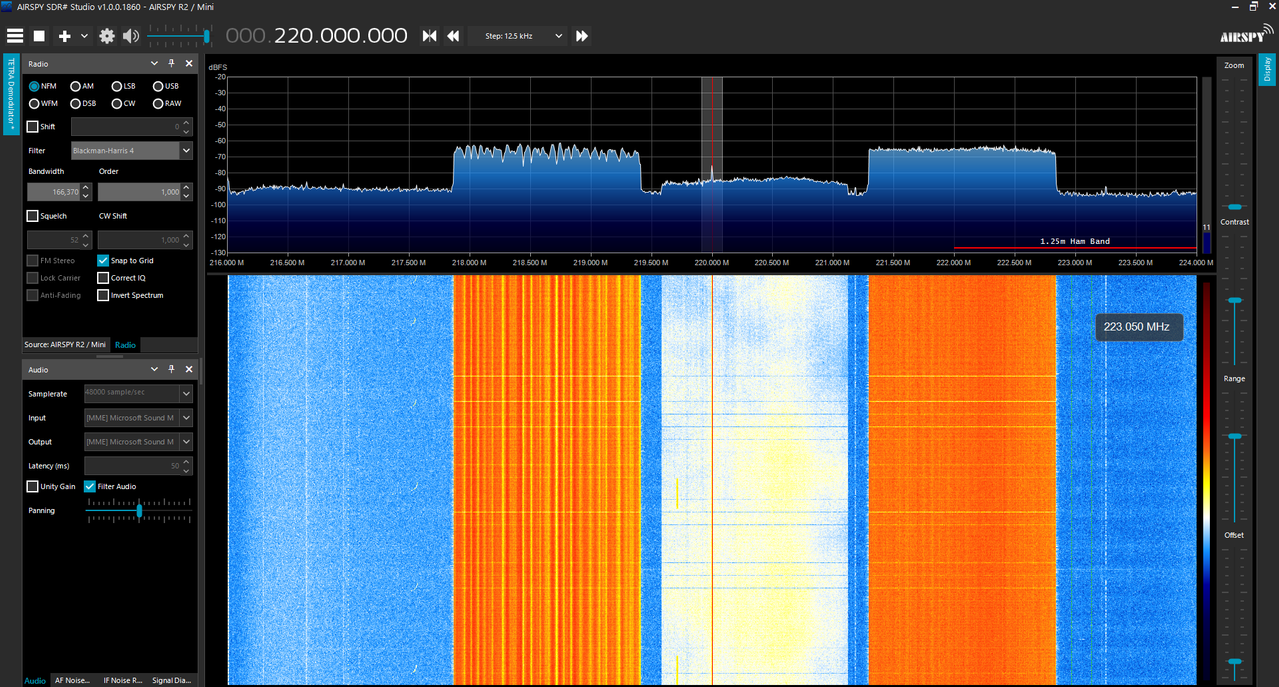Switch to the Audio bottom tab
Screen dimensions: 1279x687
(35, 680)
